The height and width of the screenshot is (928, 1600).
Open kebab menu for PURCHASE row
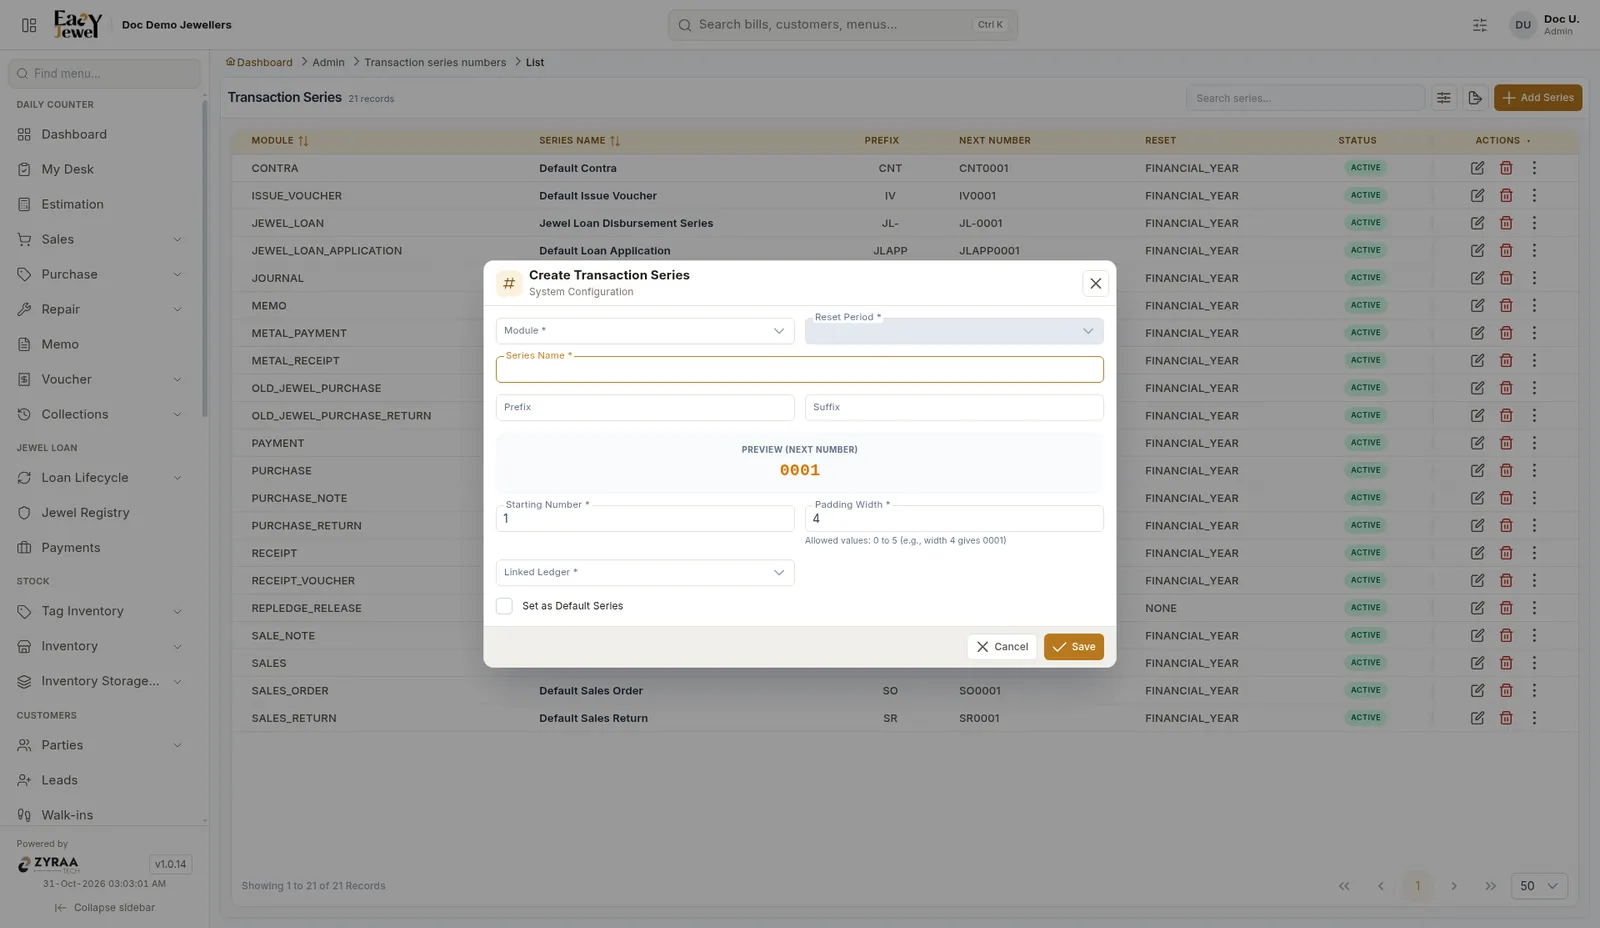[x=1534, y=471]
